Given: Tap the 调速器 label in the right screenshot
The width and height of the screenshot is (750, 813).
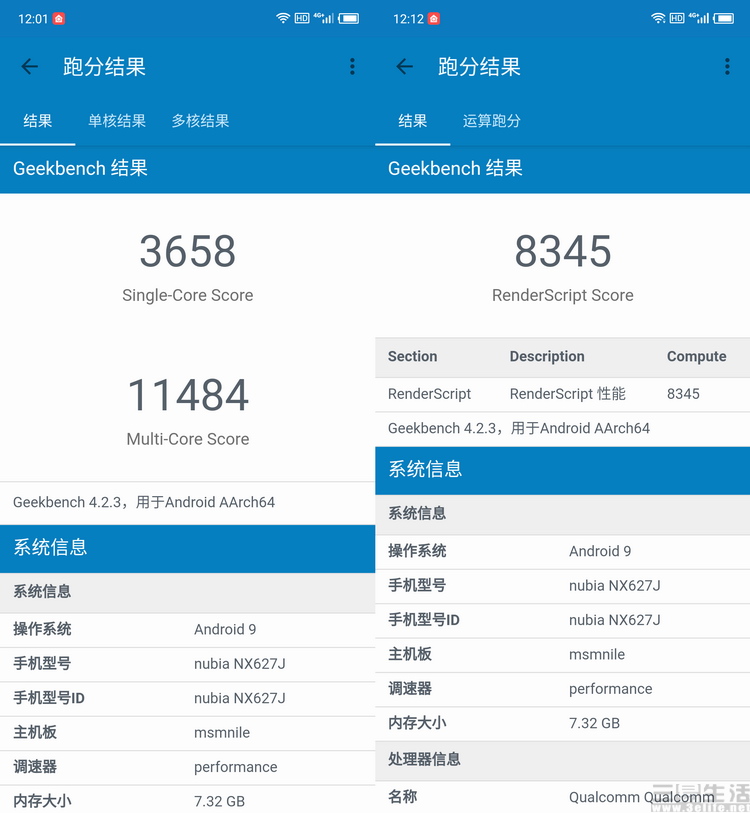Looking at the screenshot, I should pyautogui.click(x=410, y=689).
